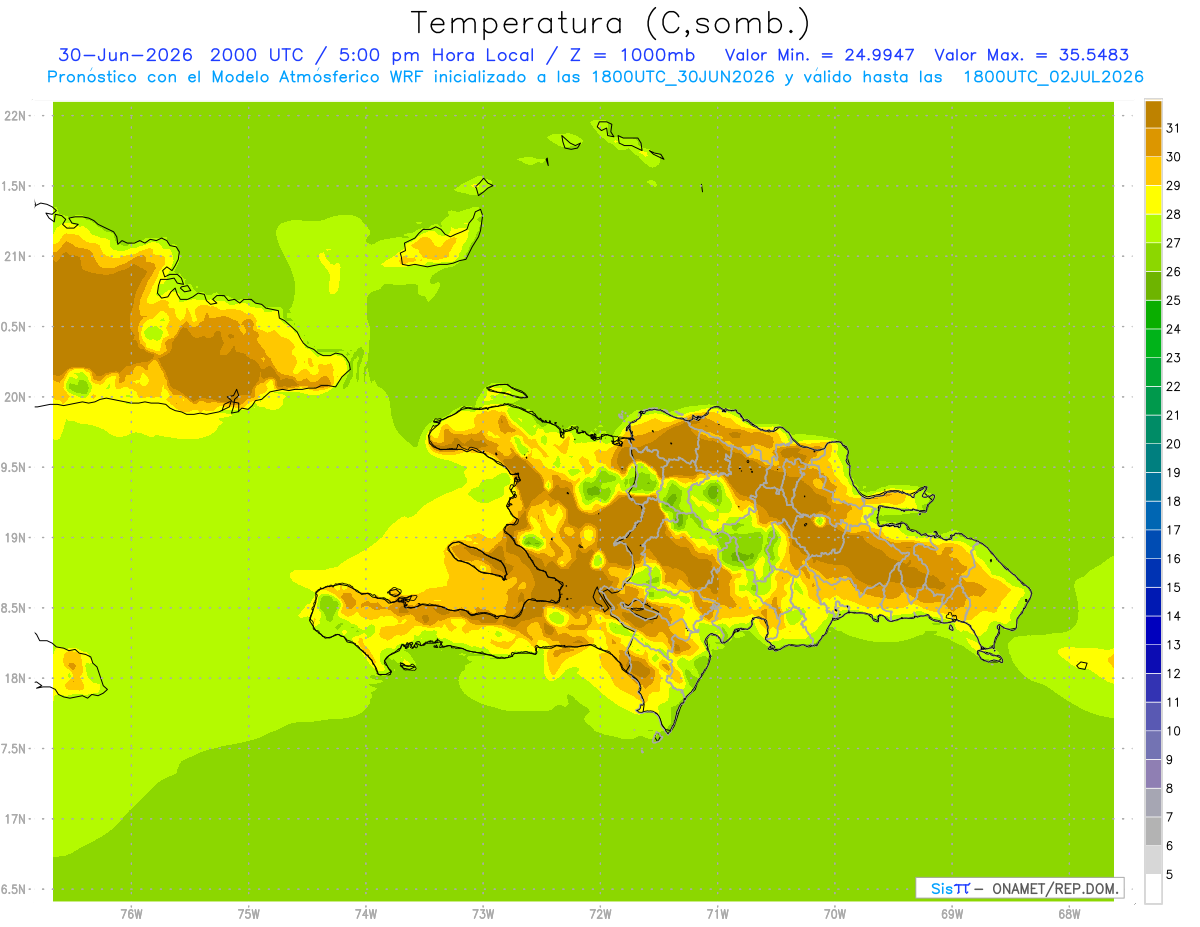Click the '10' legend value
The image size is (1200, 927).
click(1174, 731)
